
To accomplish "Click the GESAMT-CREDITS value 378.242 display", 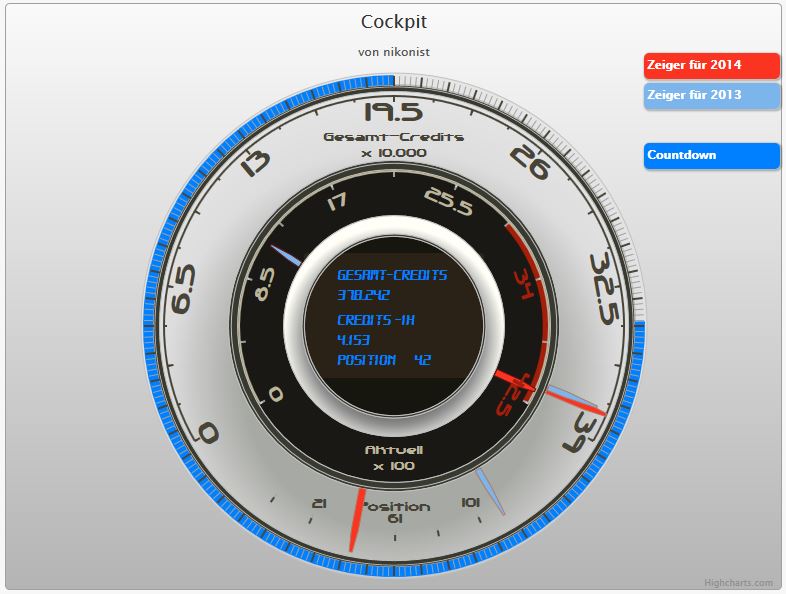I will tap(363, 295).
